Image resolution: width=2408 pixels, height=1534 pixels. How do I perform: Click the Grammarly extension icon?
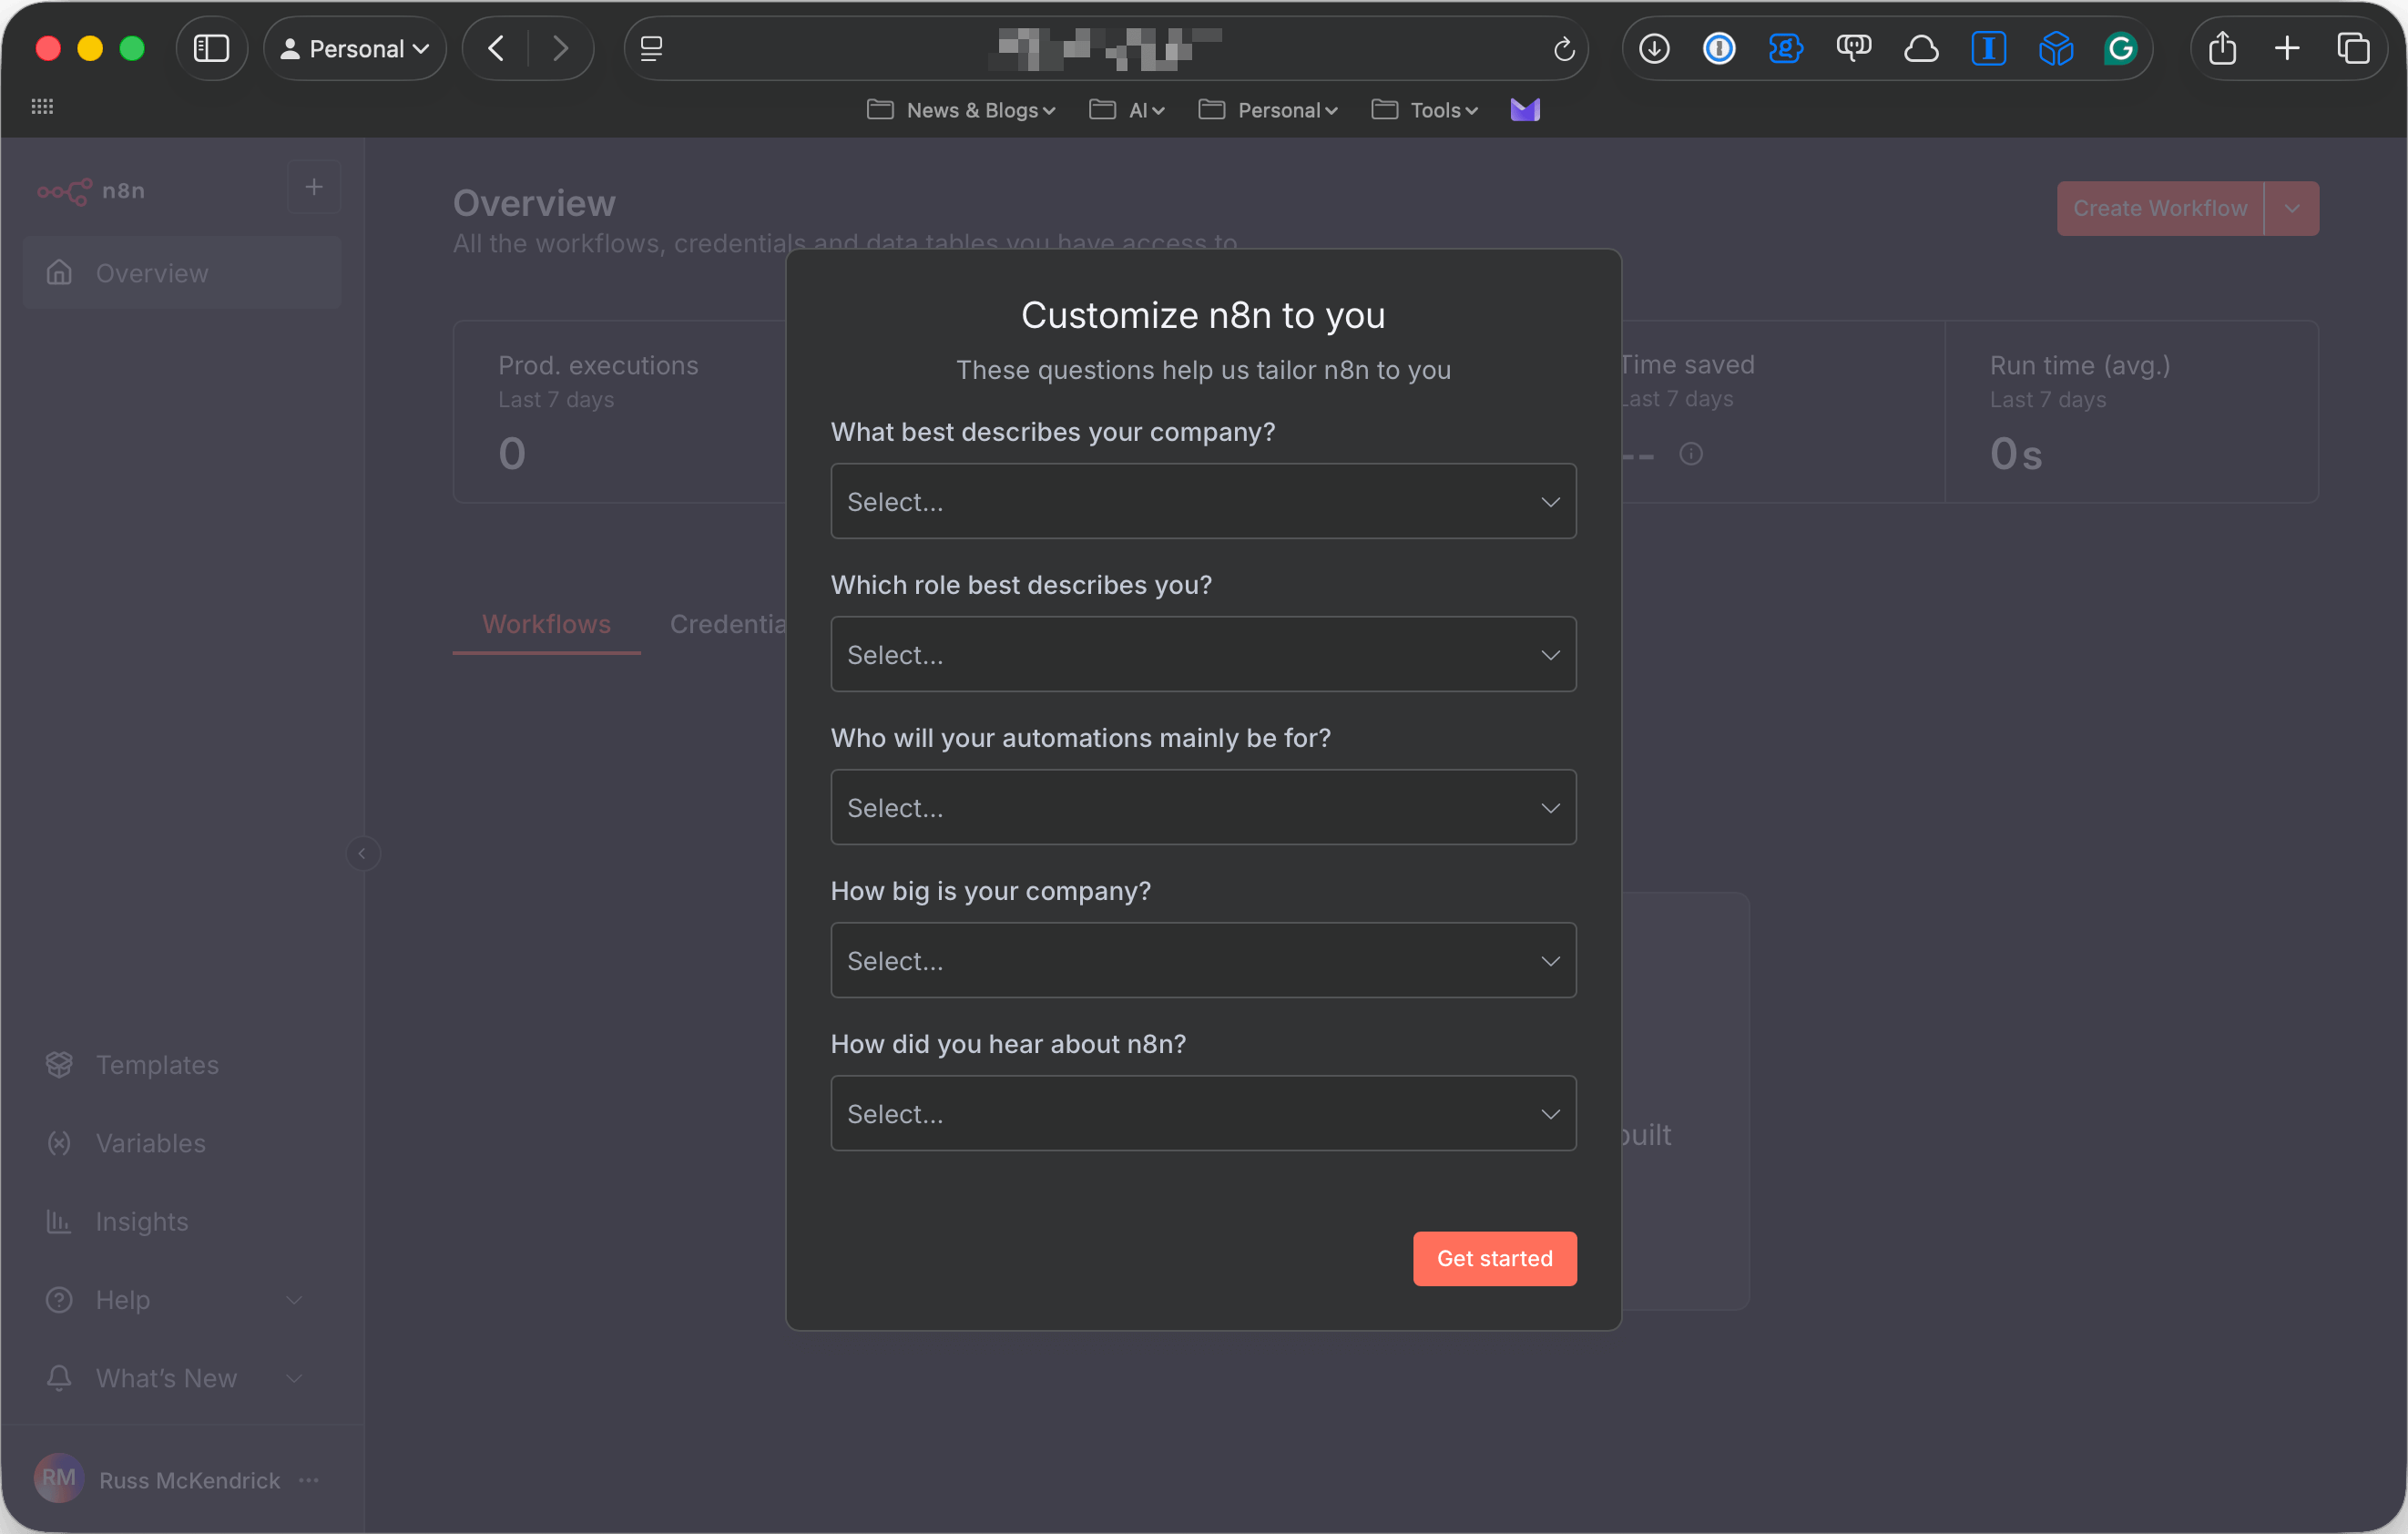pyautogui.click(x=2120, y=48)
